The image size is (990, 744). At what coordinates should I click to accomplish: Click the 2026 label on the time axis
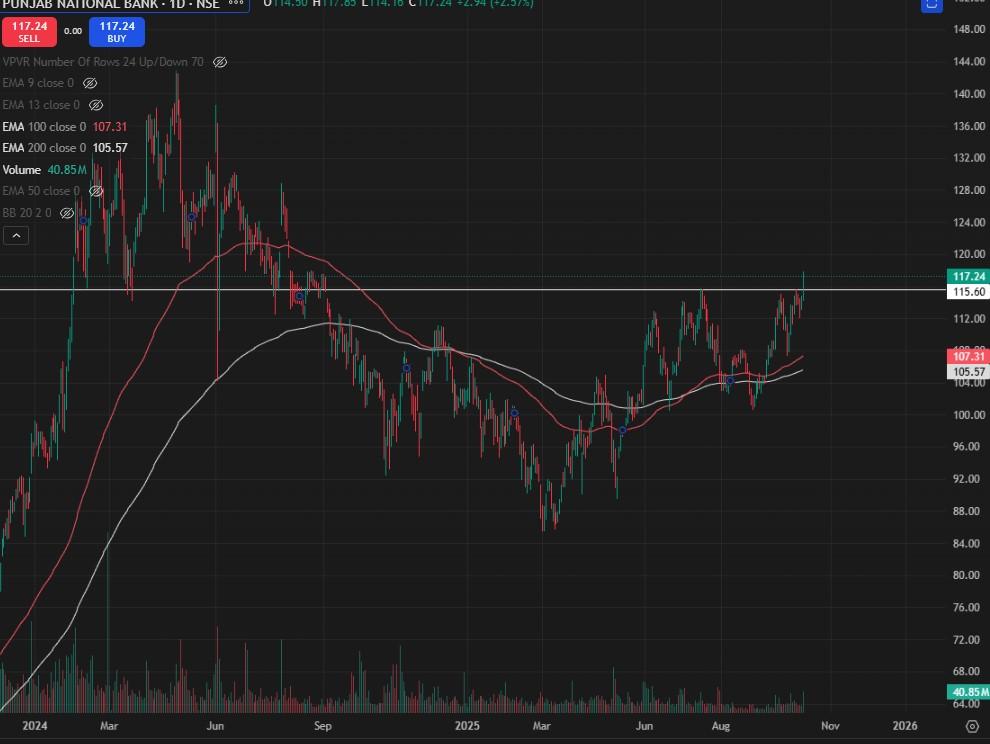[x=905, y=726]
